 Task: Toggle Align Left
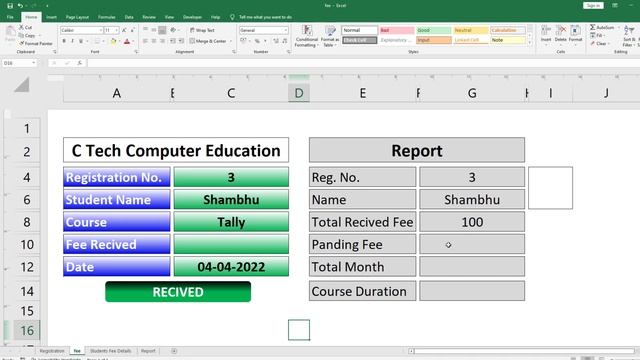145,41
